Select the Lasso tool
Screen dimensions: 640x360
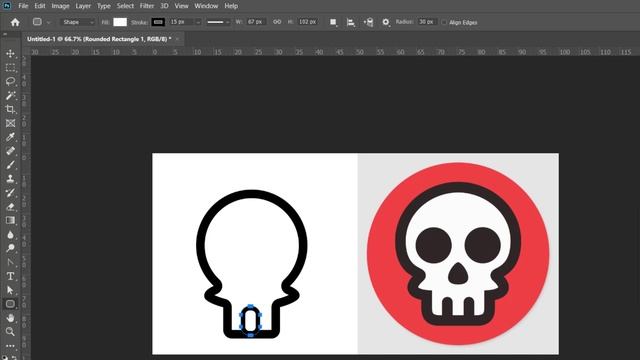(10, 81)
